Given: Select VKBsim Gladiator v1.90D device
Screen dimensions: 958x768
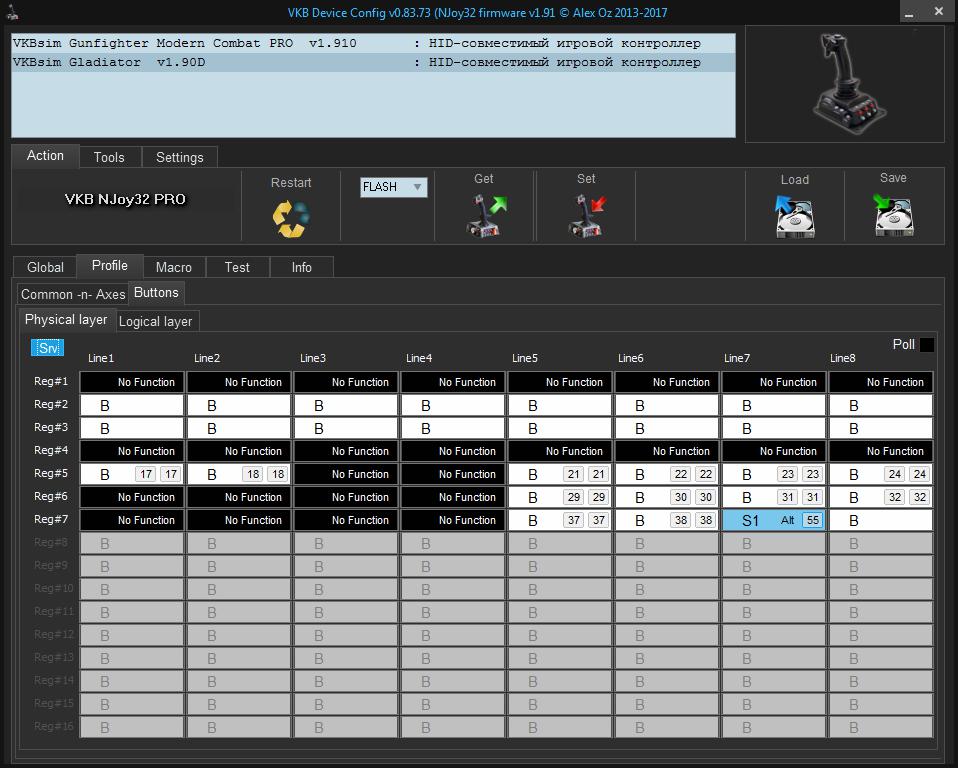Looking at the screenshot, I should [x=373, y=62].
